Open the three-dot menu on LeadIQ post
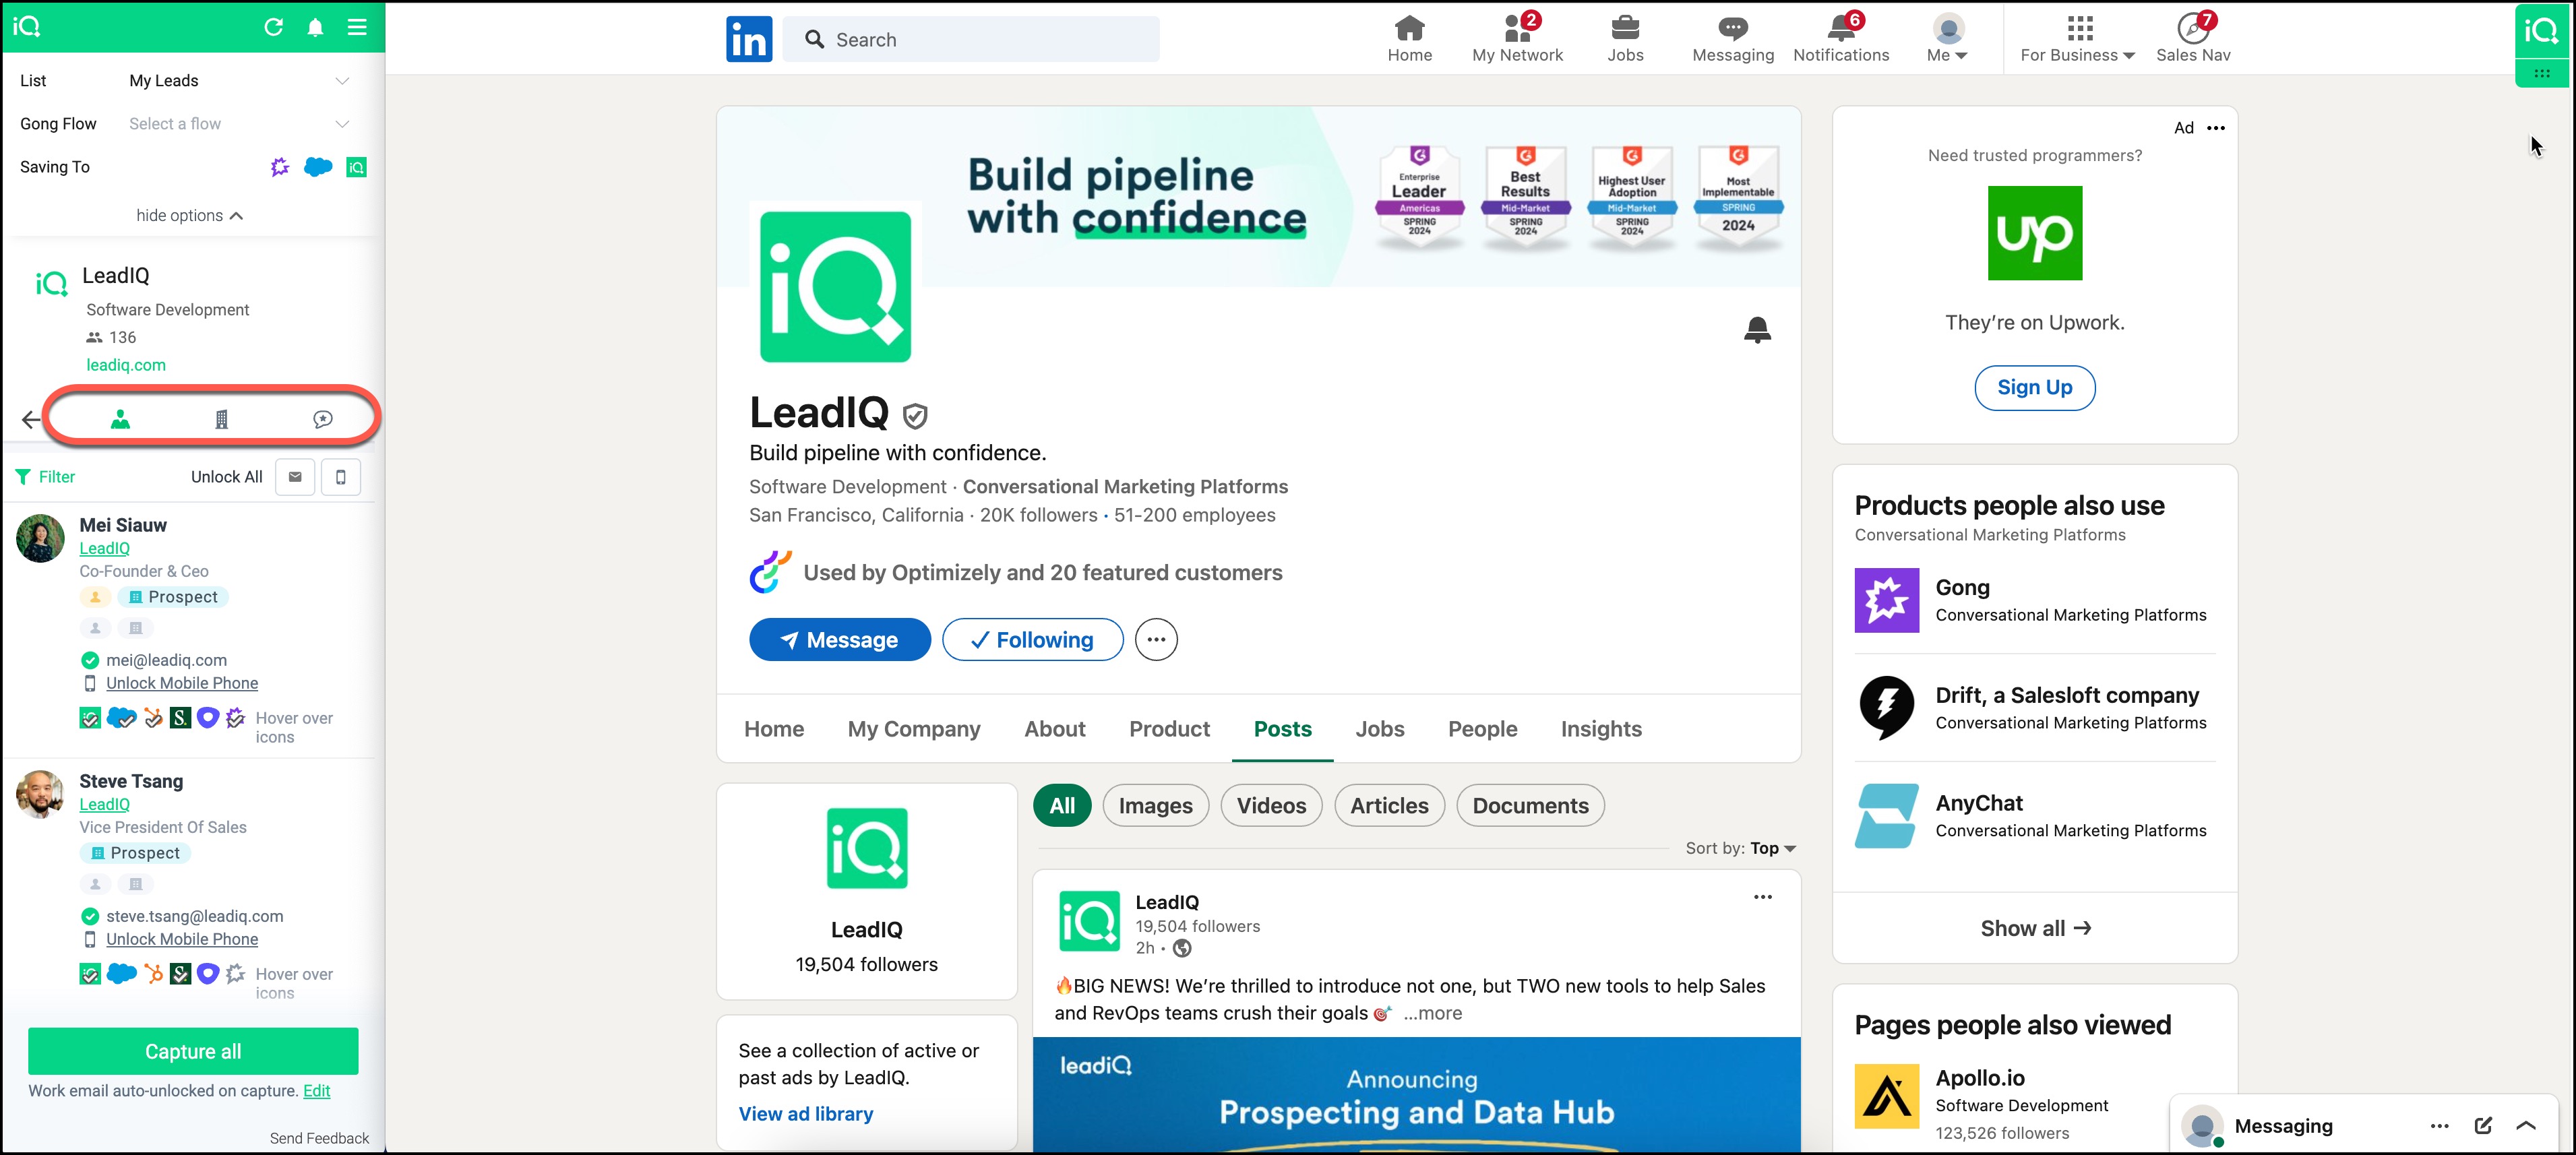This screenshot has height=1155, width=2576. click(1762, 897)
